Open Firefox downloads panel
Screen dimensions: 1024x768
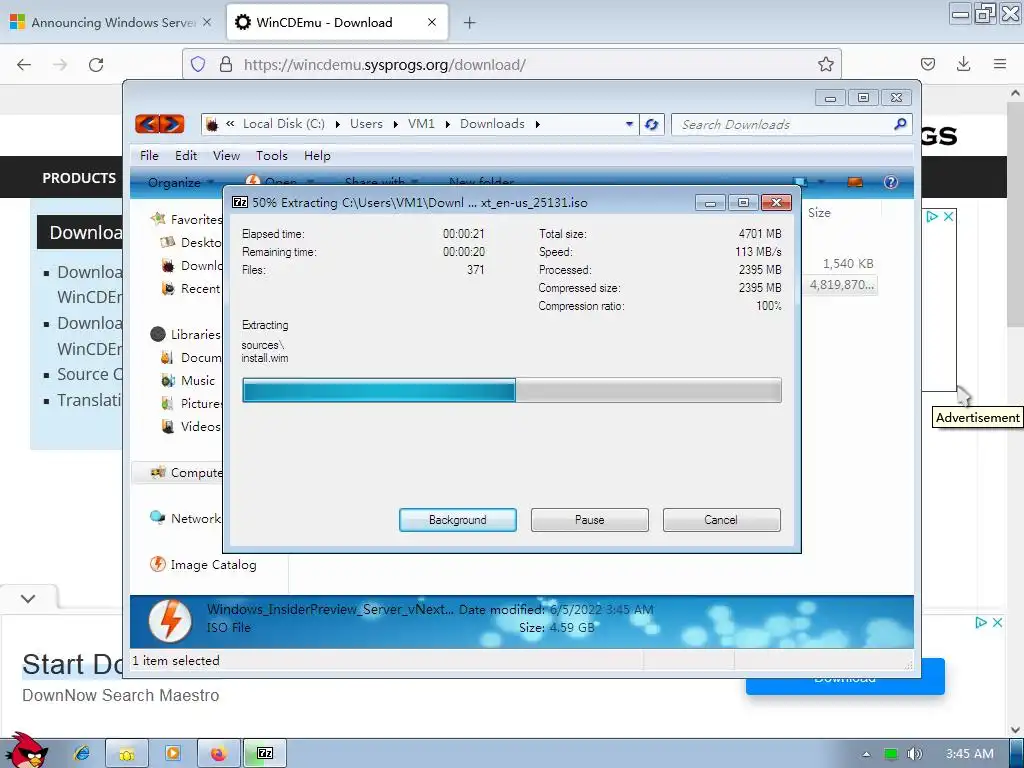[963, 64]
